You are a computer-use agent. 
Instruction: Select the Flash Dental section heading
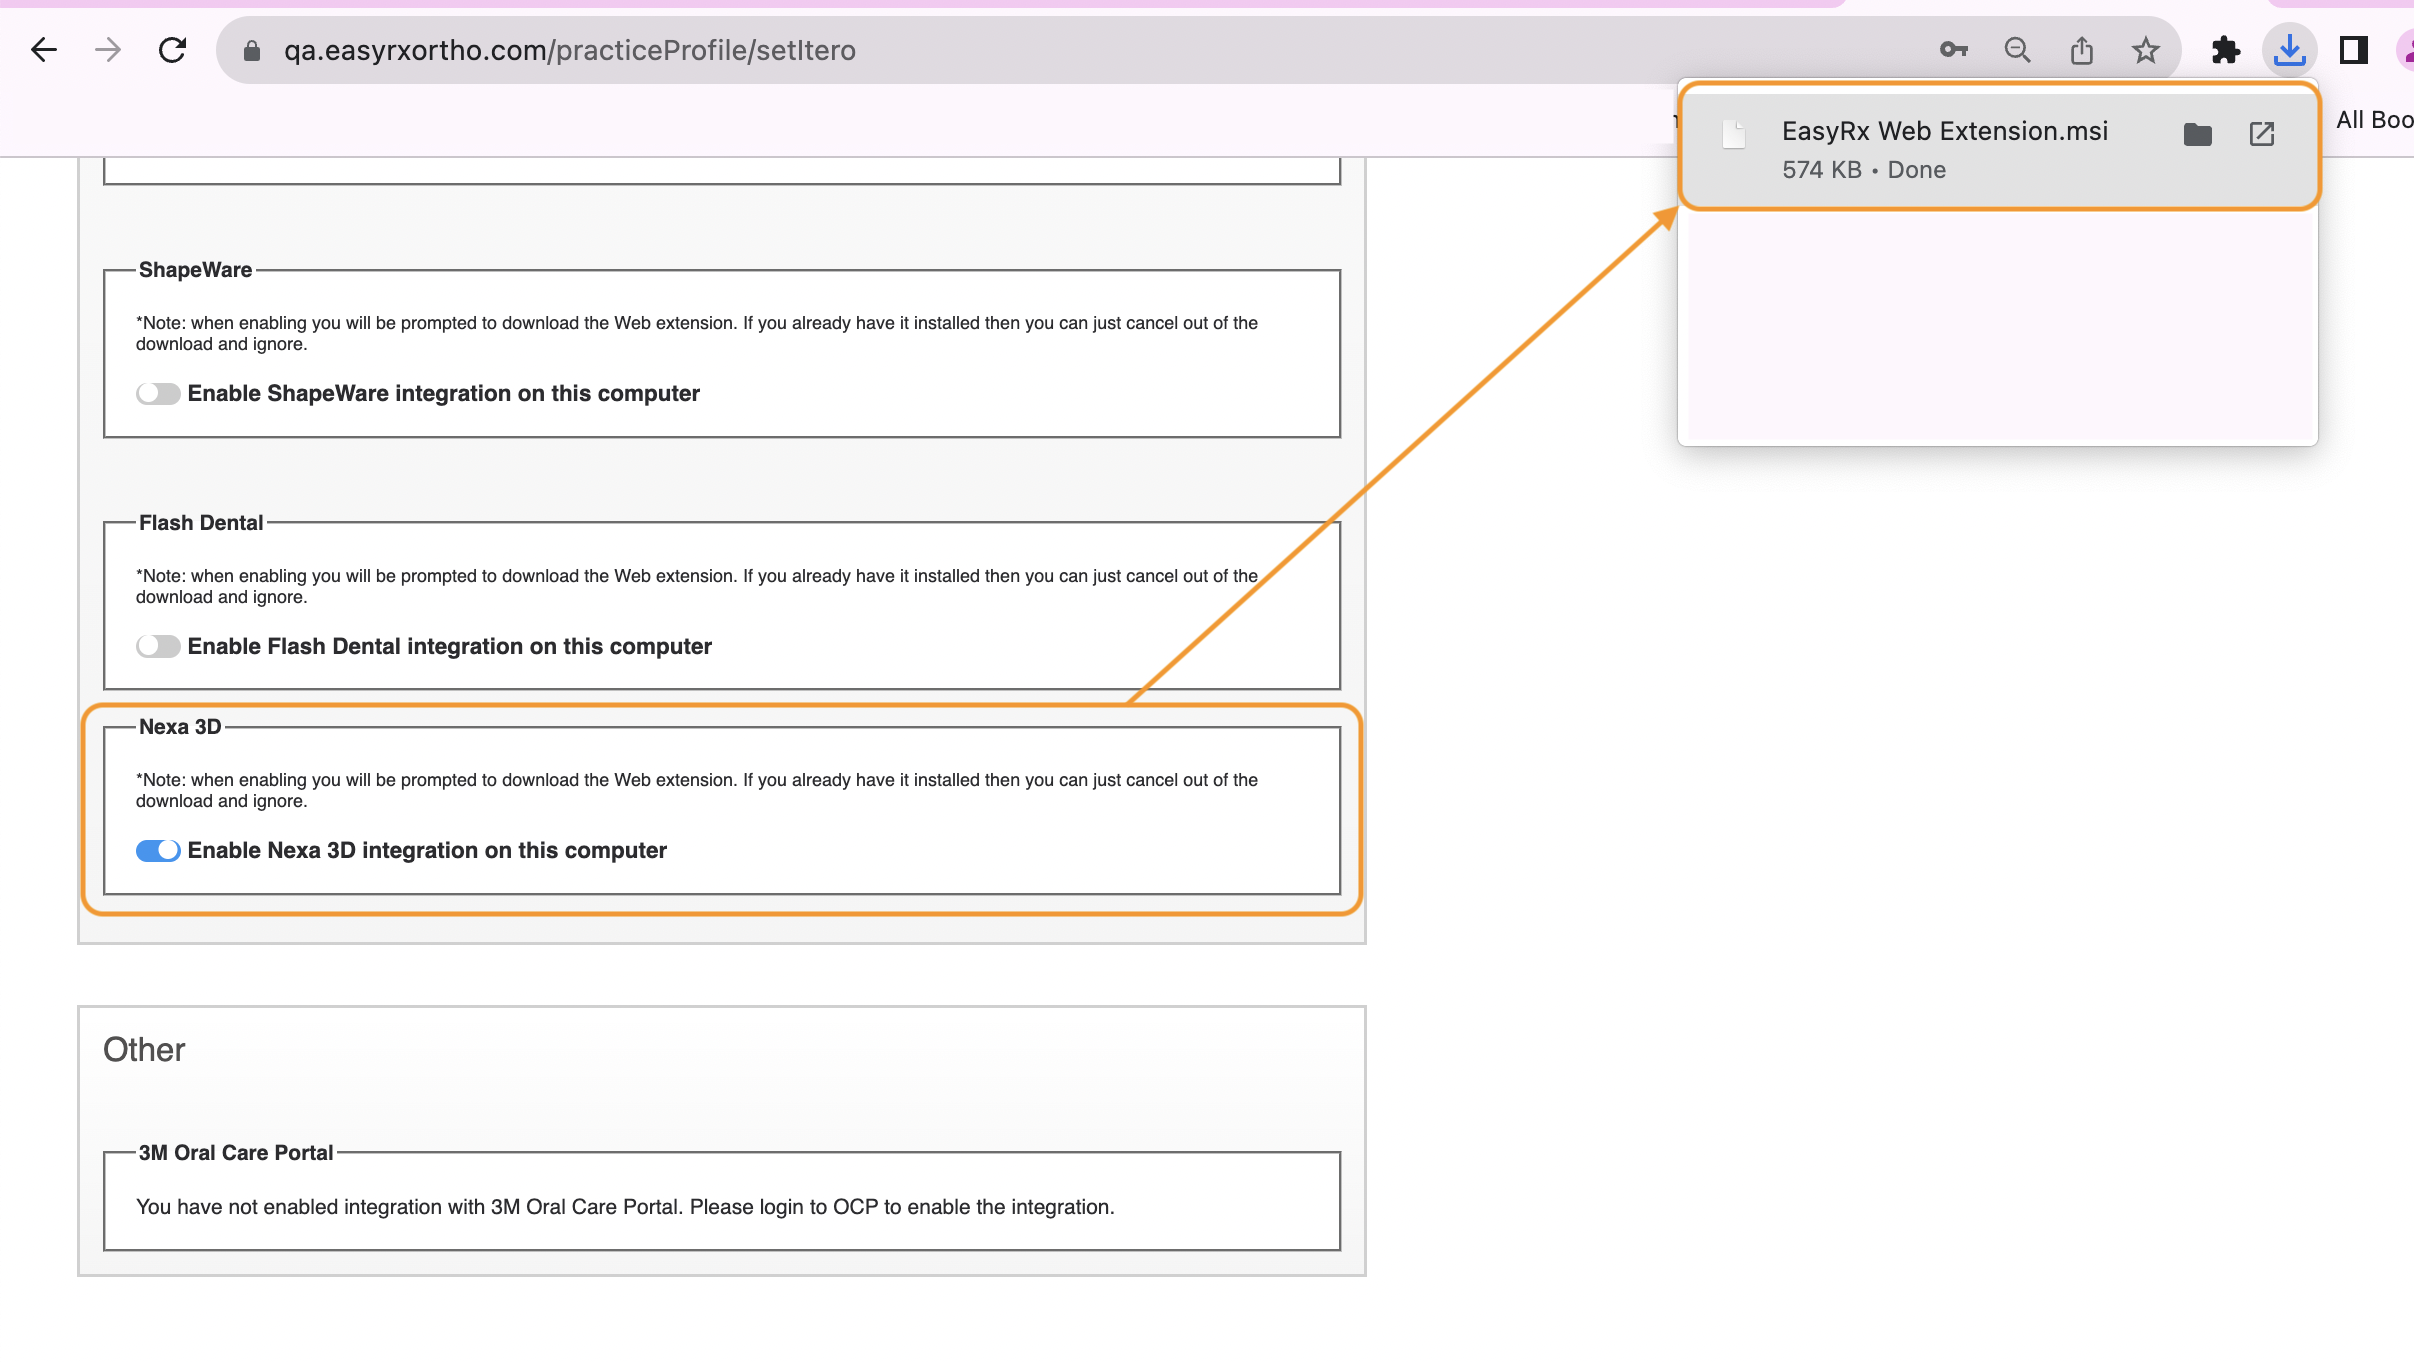pyautogui.click(x=201, y=523)
